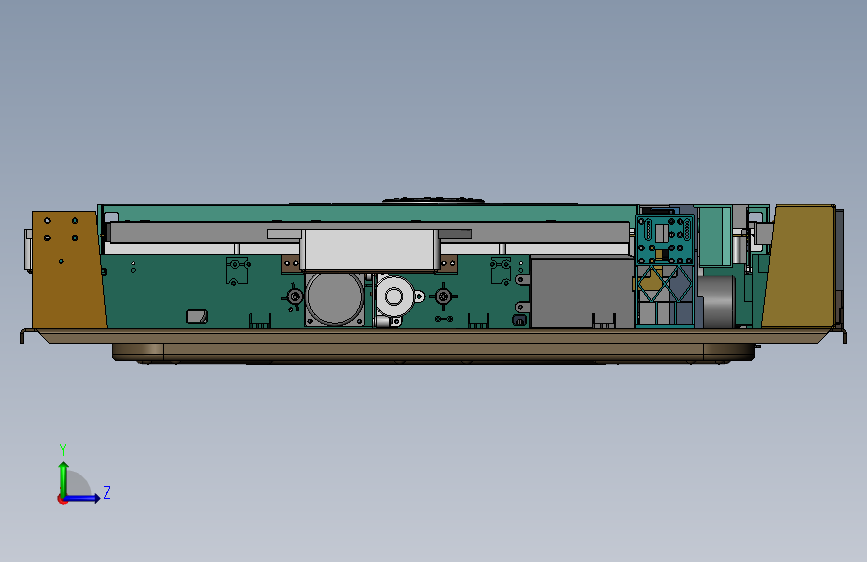
Task: Select the light gray center cover box
Action: pyautogui.click(x=370, y=250)
